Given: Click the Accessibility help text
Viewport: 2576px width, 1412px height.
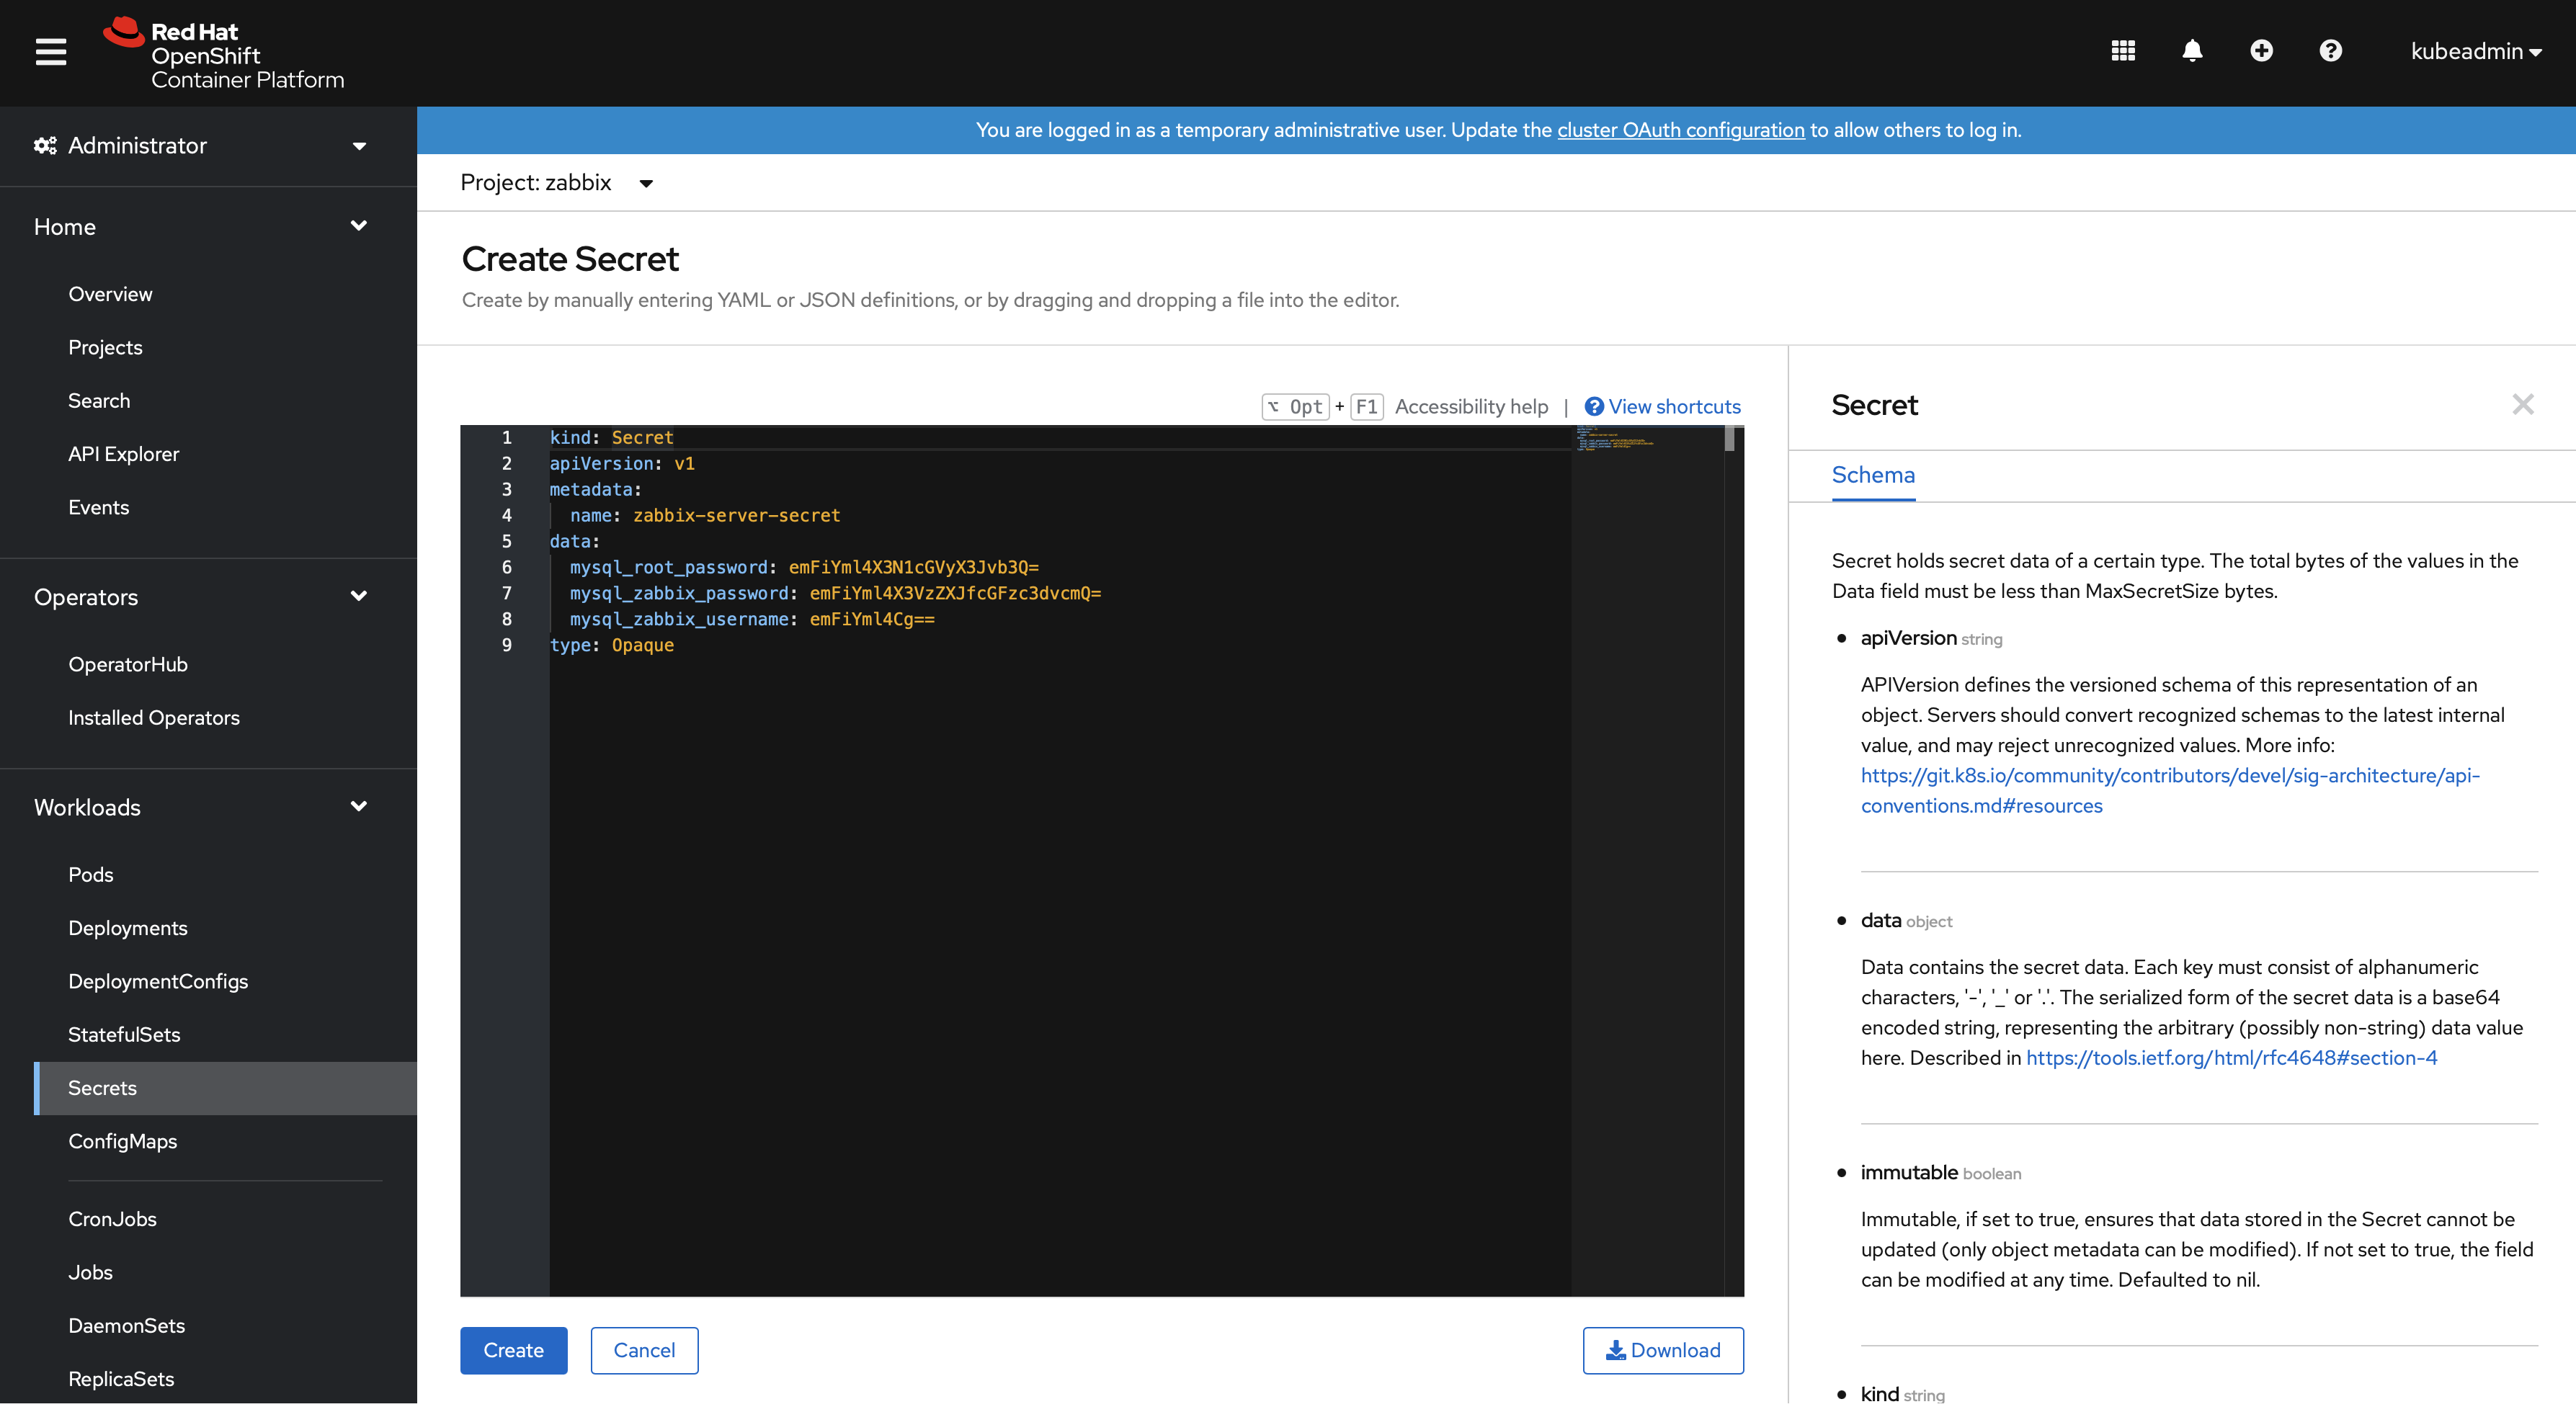Looking at the screenshot, I should tap(1471, 407).
